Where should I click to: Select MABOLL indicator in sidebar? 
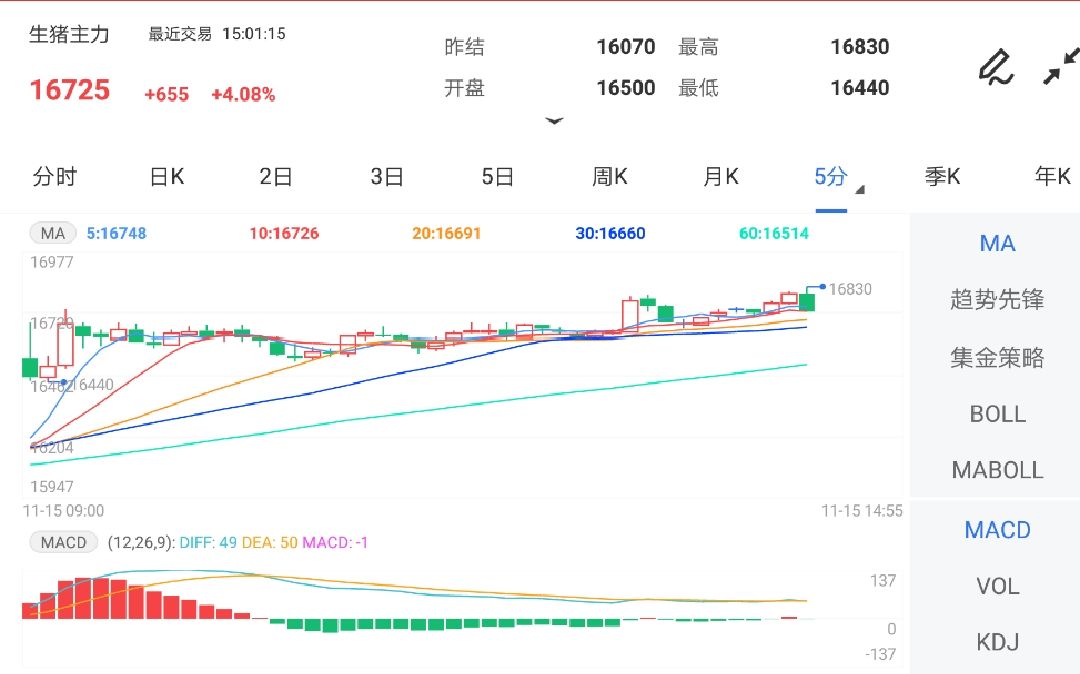pos(997,470)
